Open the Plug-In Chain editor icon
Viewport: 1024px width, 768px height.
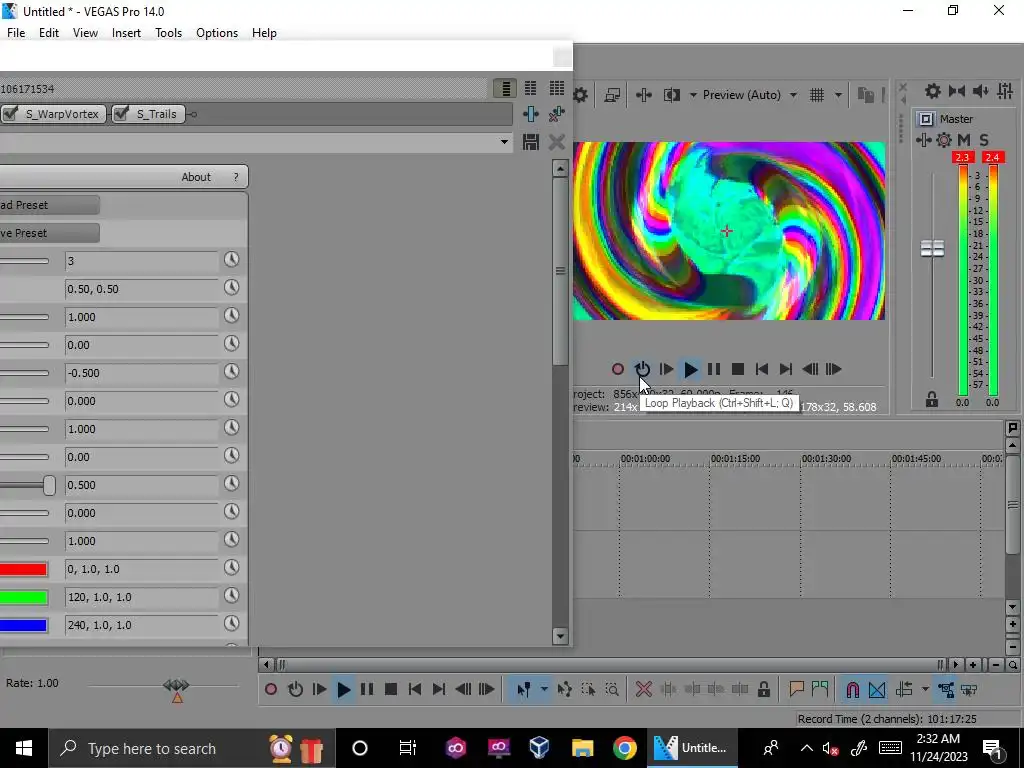tap(530, 114)
